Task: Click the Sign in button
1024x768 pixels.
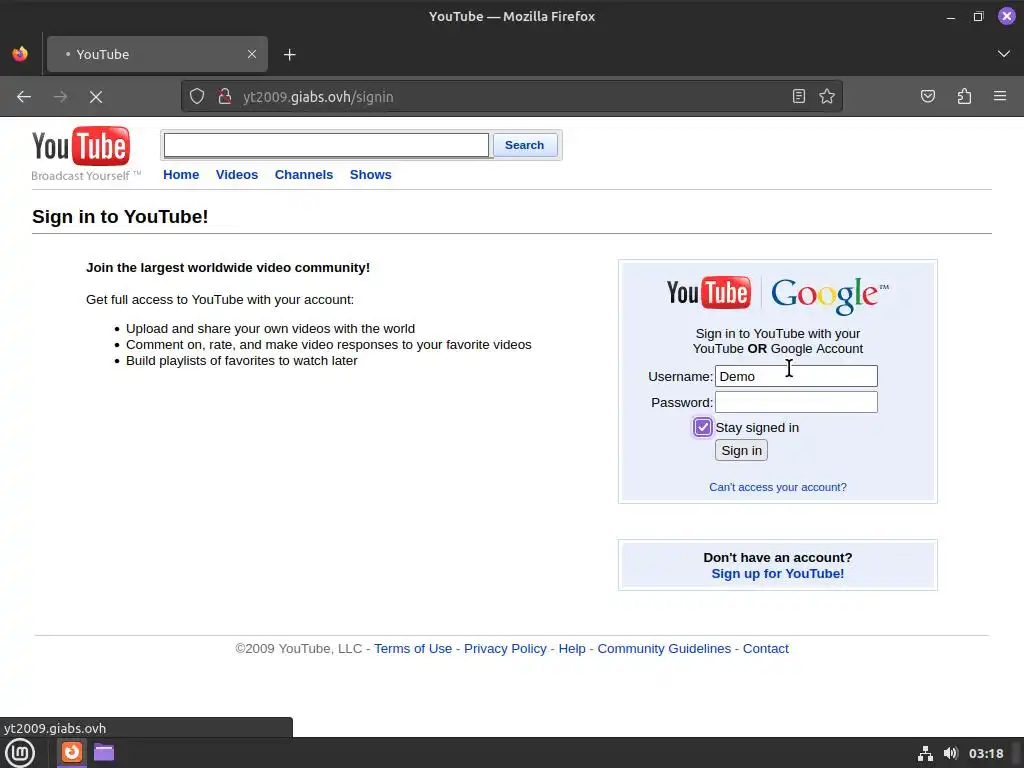Action: click(x=741, y=451)
